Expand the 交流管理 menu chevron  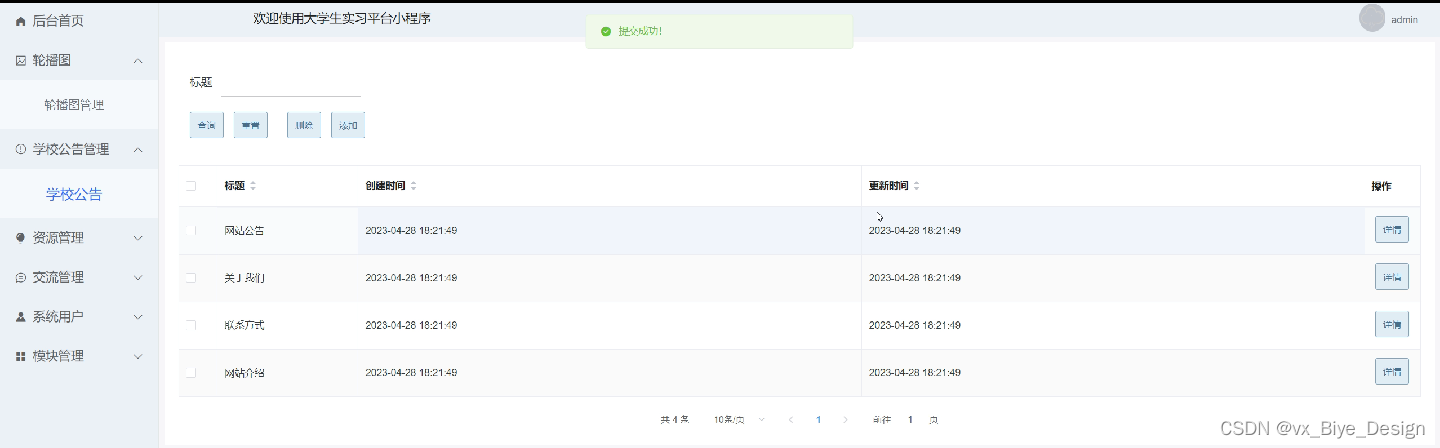coord(138,277)
